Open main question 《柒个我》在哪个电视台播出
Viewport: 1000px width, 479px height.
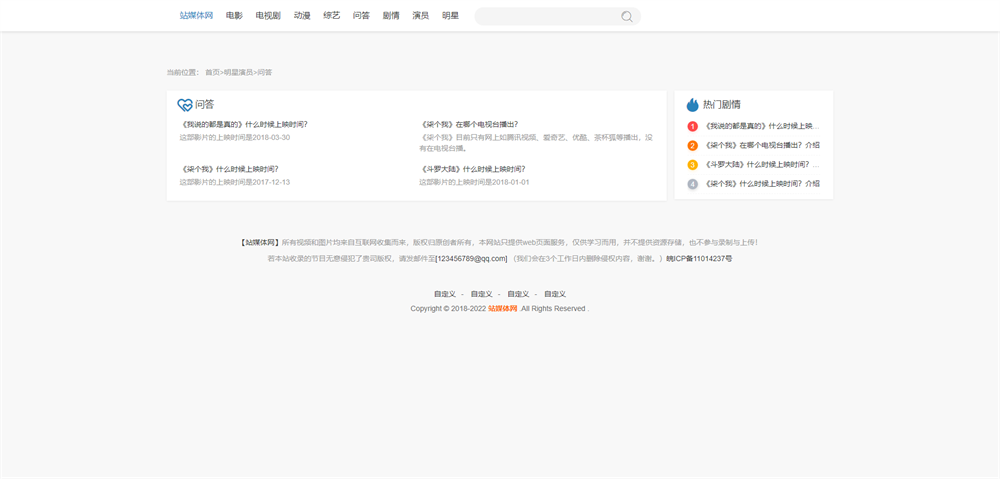[x=469, y=124]
